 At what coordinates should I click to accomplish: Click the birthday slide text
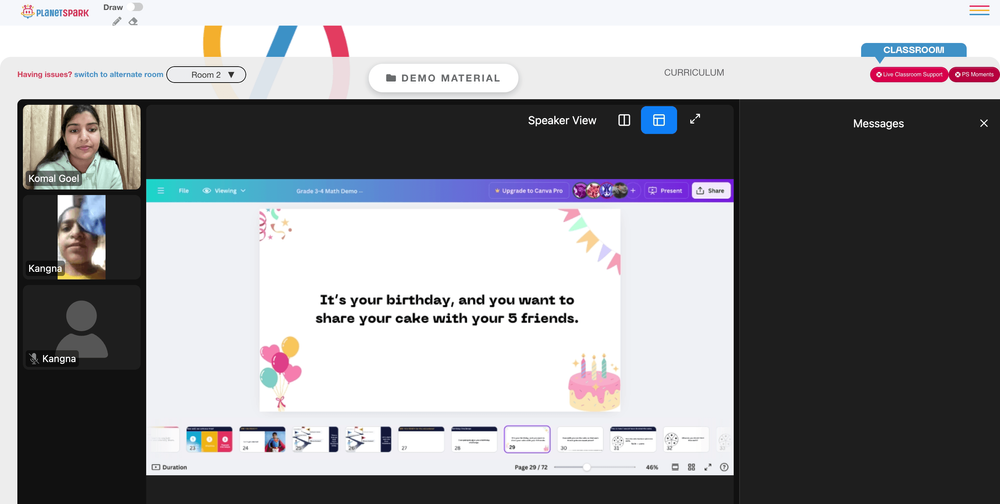(446, 309)
